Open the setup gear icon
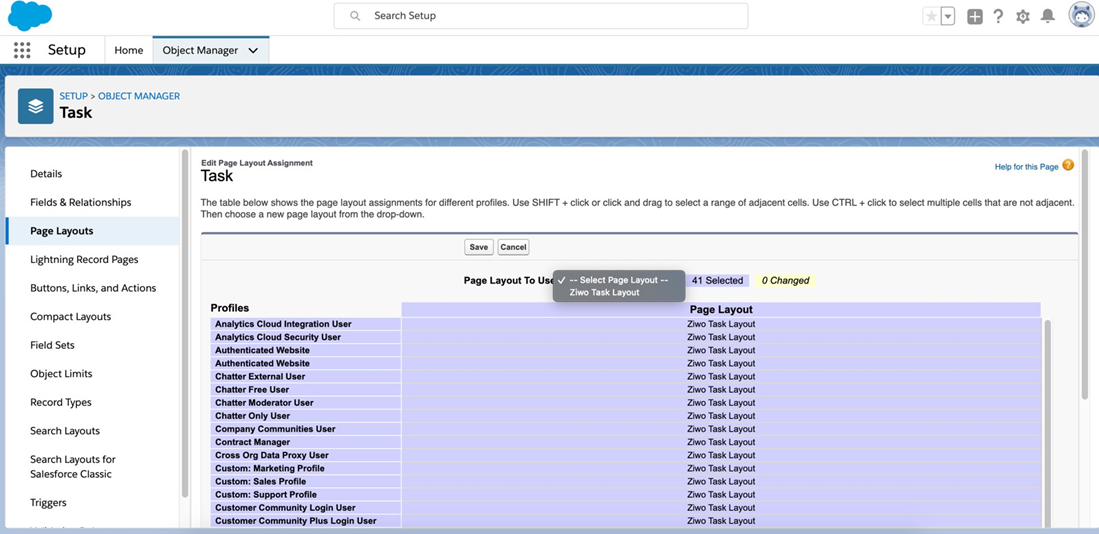This screenshot has width=1099, height=534. (1023, 17)
